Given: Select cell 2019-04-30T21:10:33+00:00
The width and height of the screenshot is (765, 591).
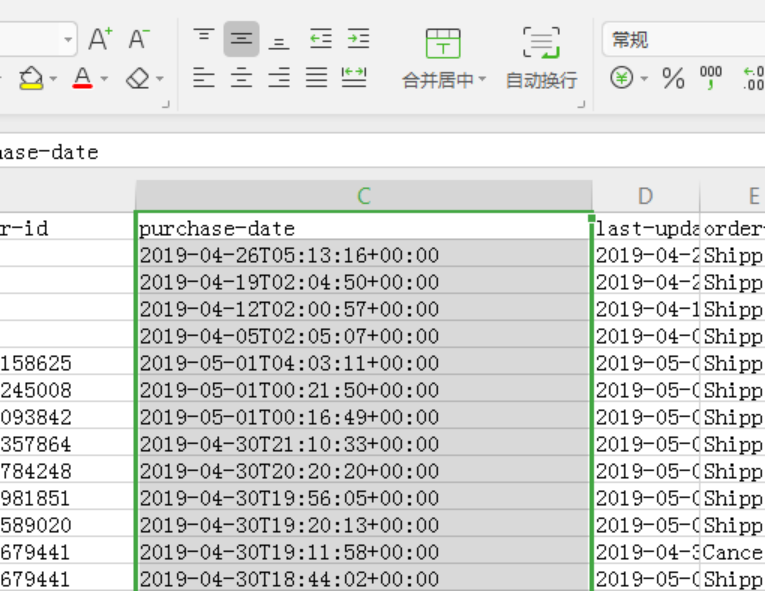Looking at the screenshot, I should [x=363, y=444].
